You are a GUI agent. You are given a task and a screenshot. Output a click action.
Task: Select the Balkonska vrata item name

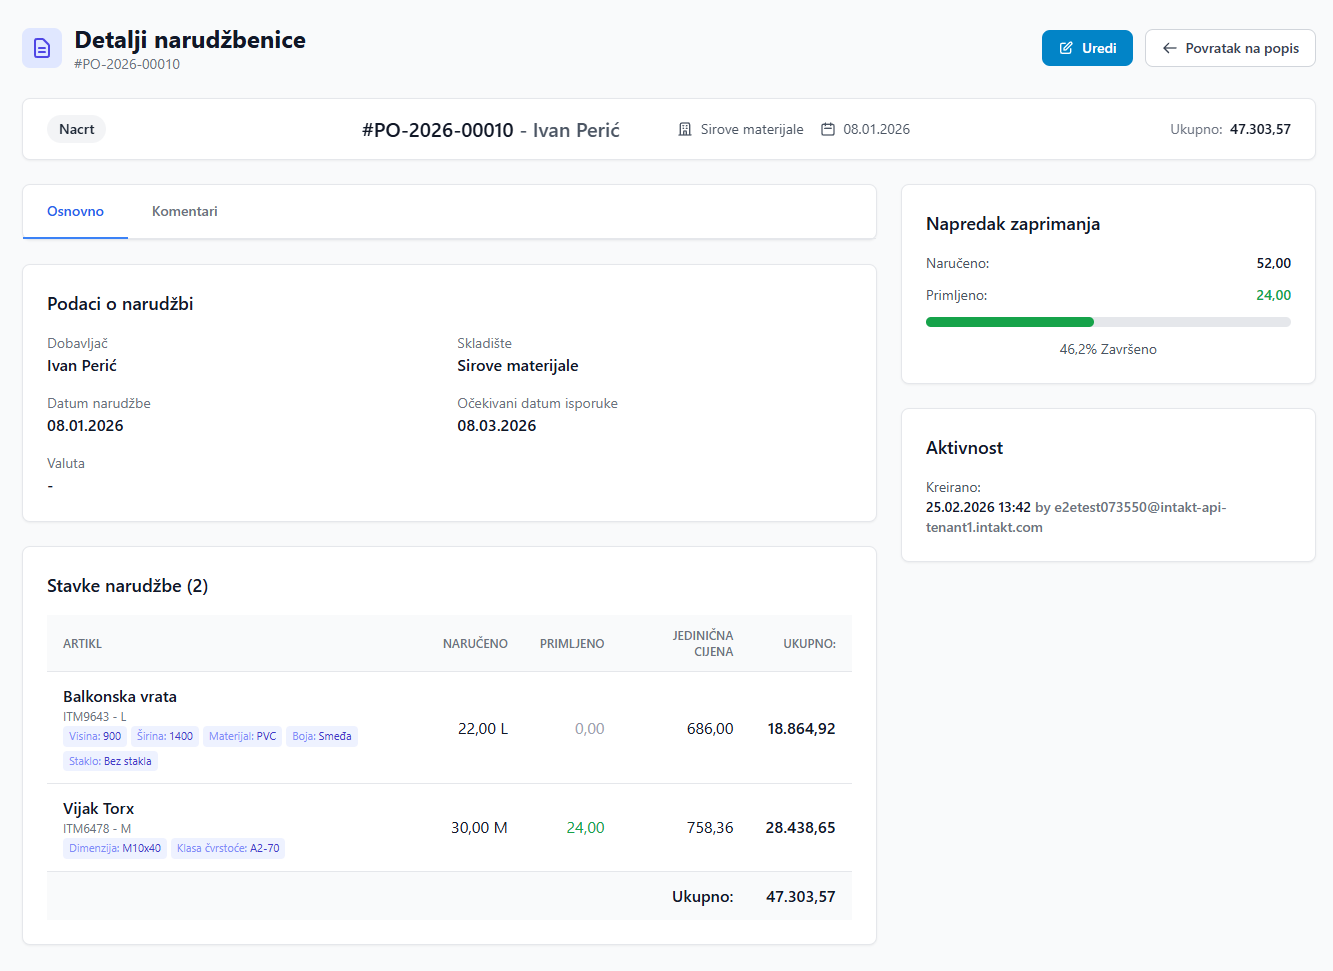(120, 696)
